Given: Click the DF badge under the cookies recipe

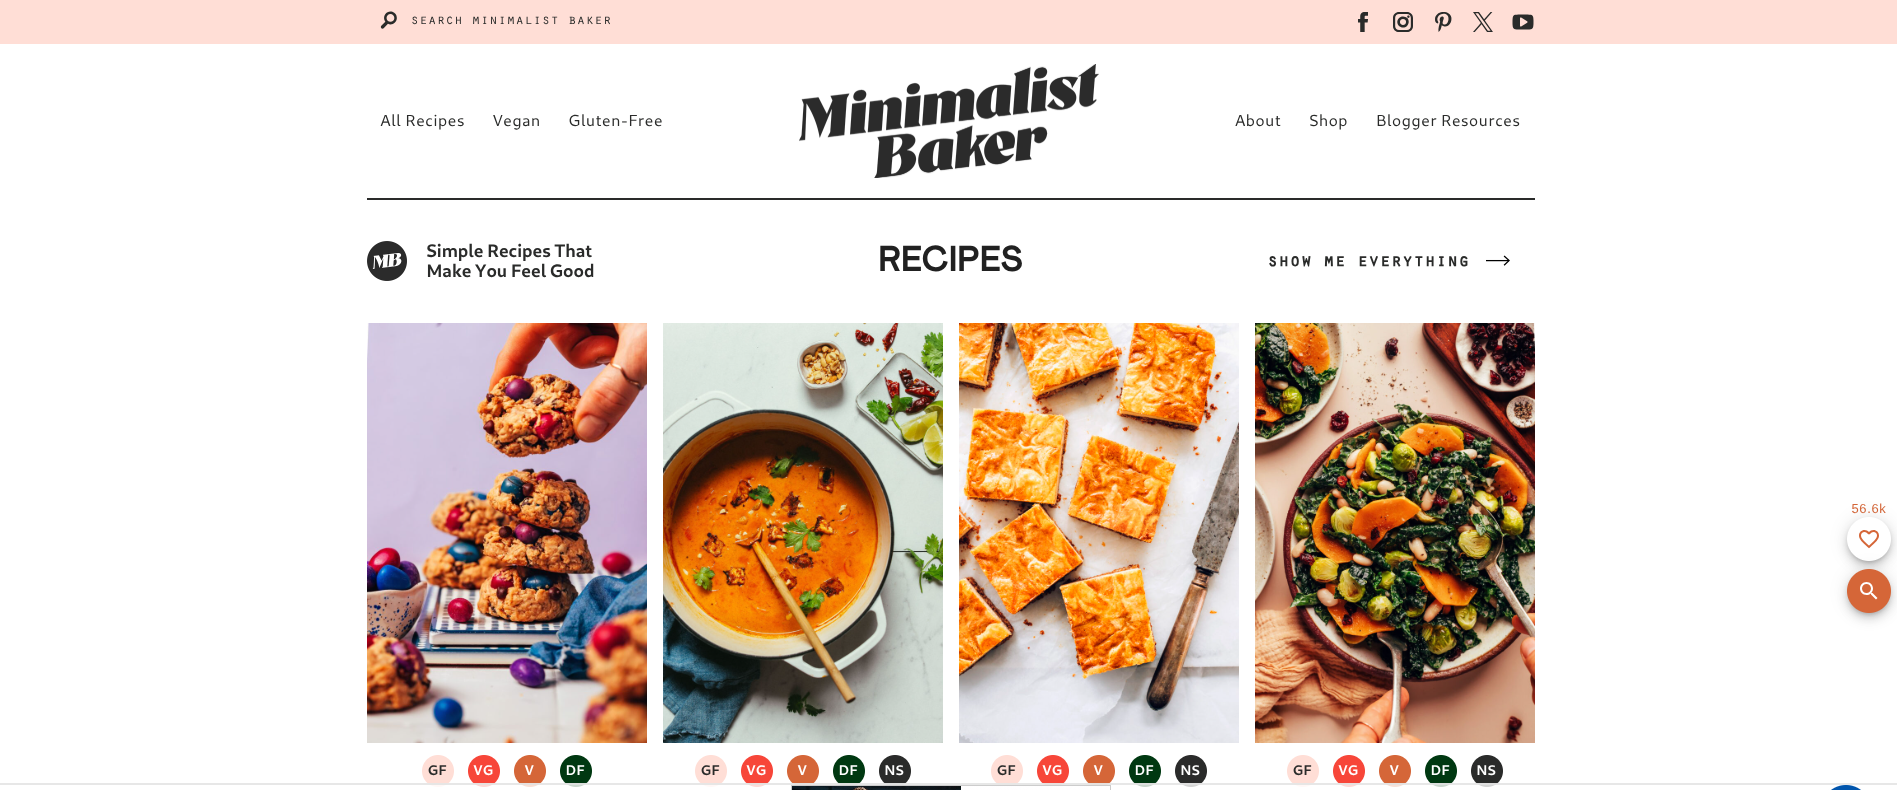Looking at the screenshot, I should click(x=575, y=770).
